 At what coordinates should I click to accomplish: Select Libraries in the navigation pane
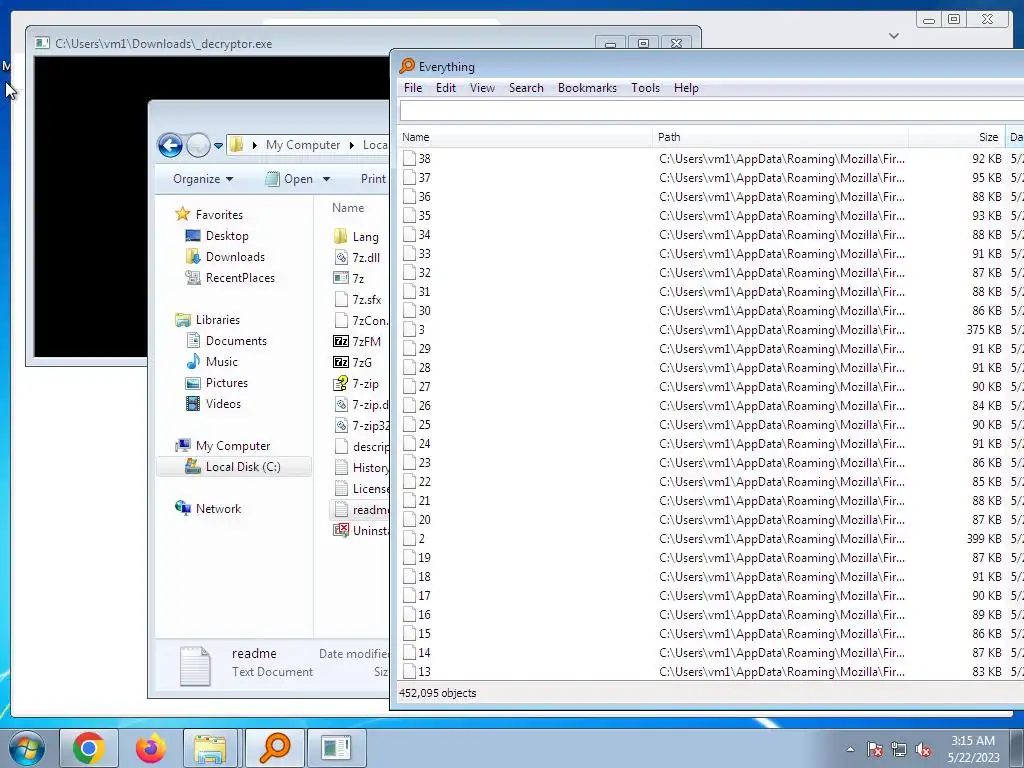(217, 319)
